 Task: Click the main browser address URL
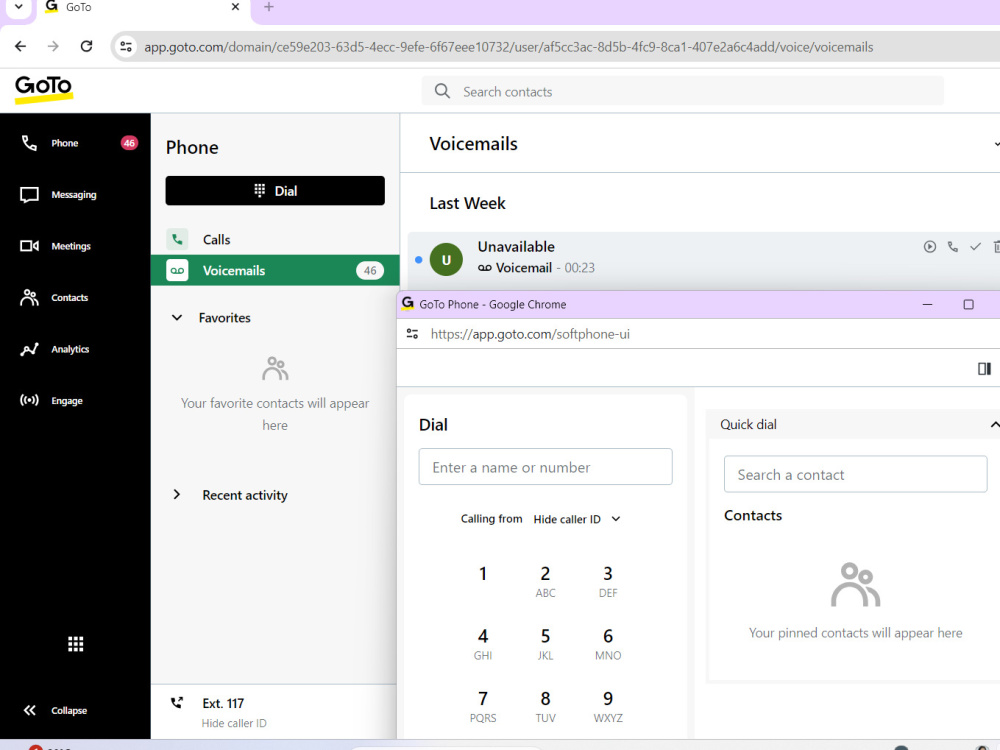[508, 47]
